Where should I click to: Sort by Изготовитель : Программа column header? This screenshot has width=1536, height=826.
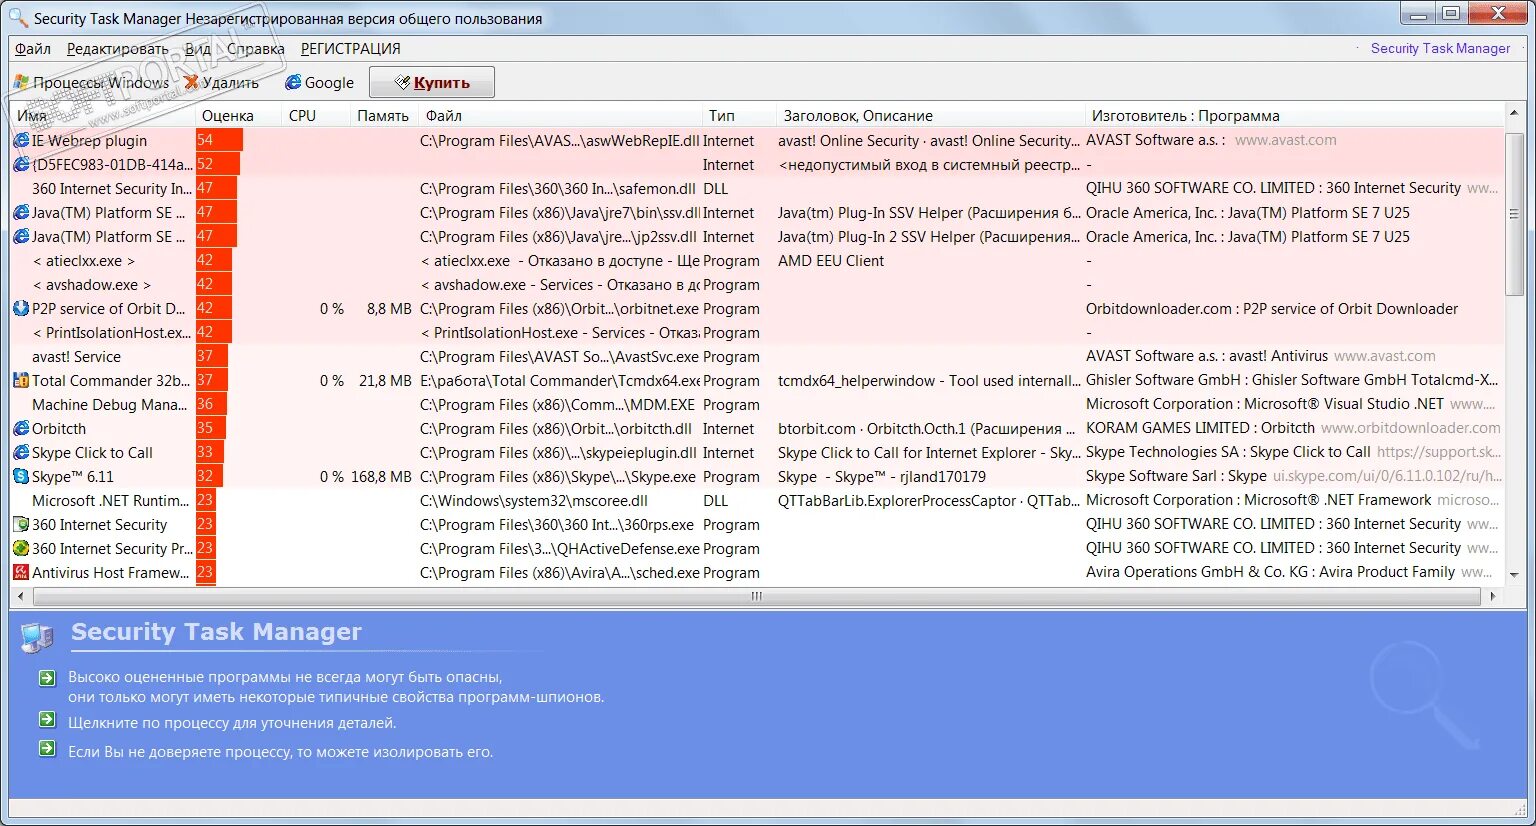pos(1294,116)
